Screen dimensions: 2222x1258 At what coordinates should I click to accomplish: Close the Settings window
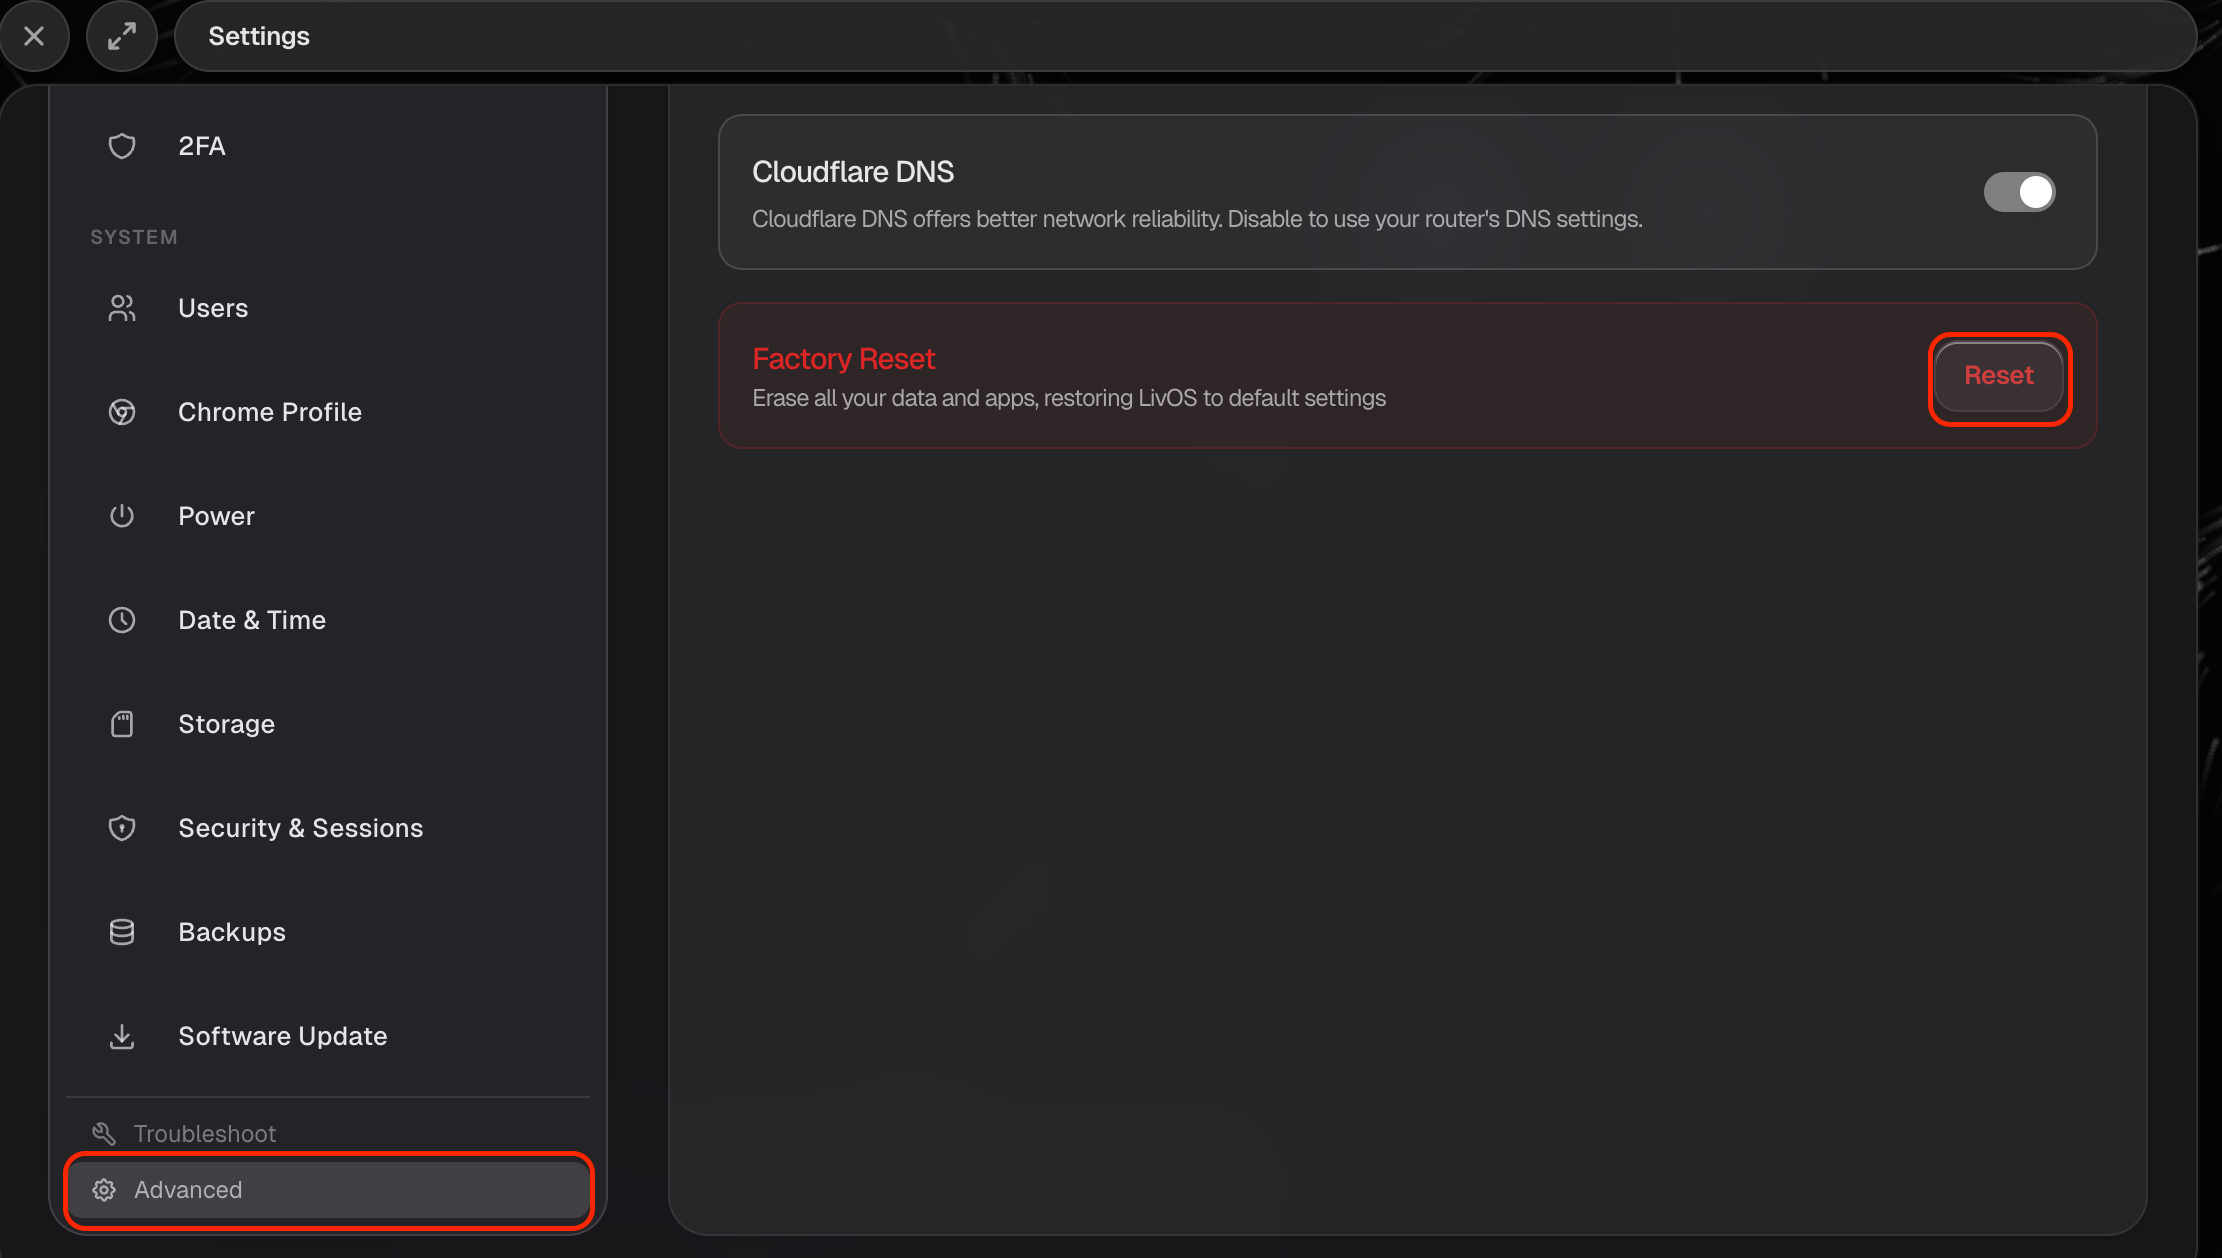point(34,37)
